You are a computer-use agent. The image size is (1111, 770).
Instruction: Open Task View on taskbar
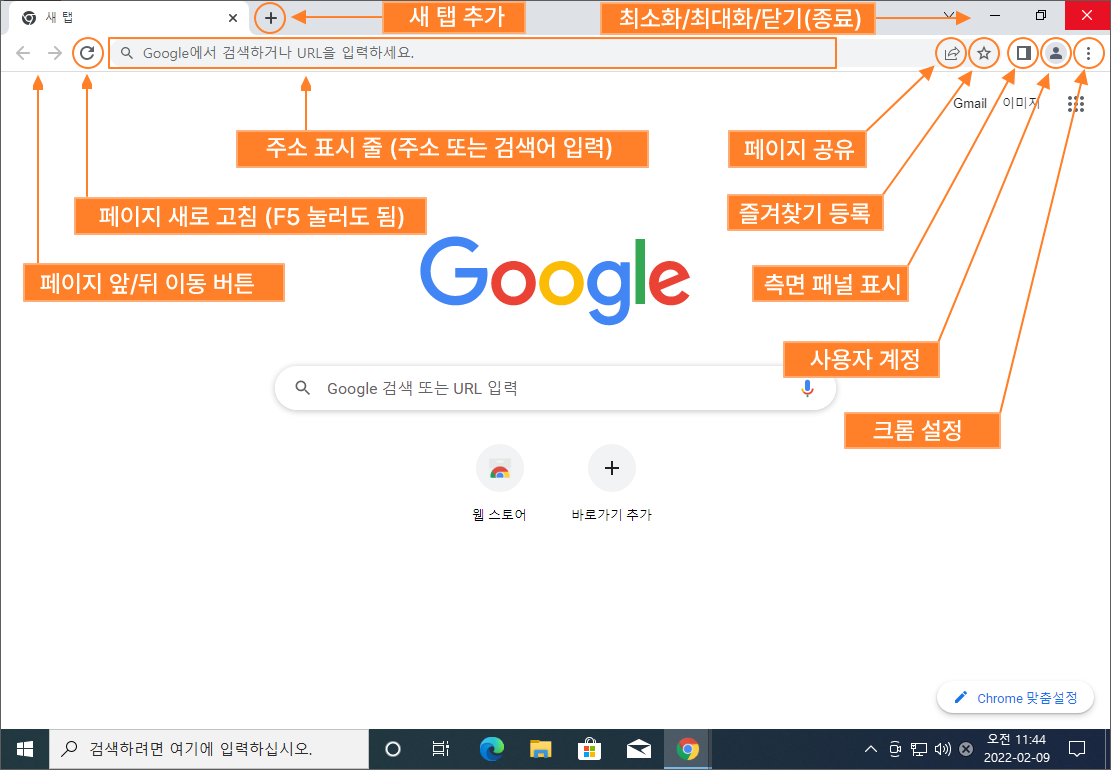(440, 749)
